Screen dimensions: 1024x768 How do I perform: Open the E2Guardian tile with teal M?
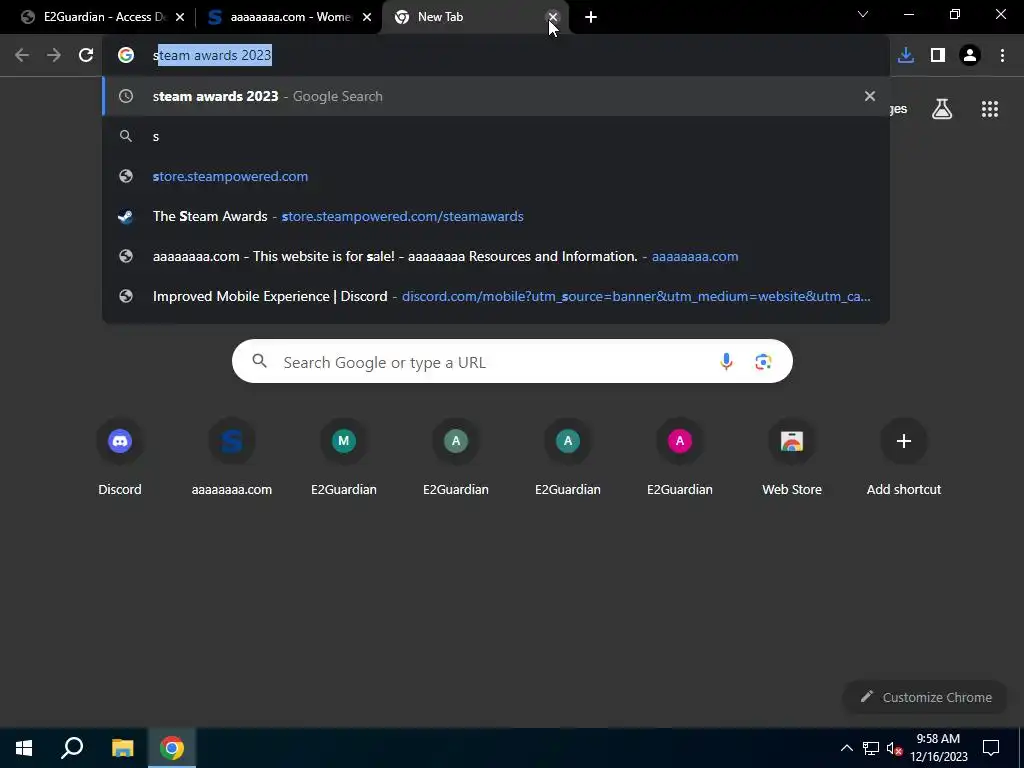[344, 456]
